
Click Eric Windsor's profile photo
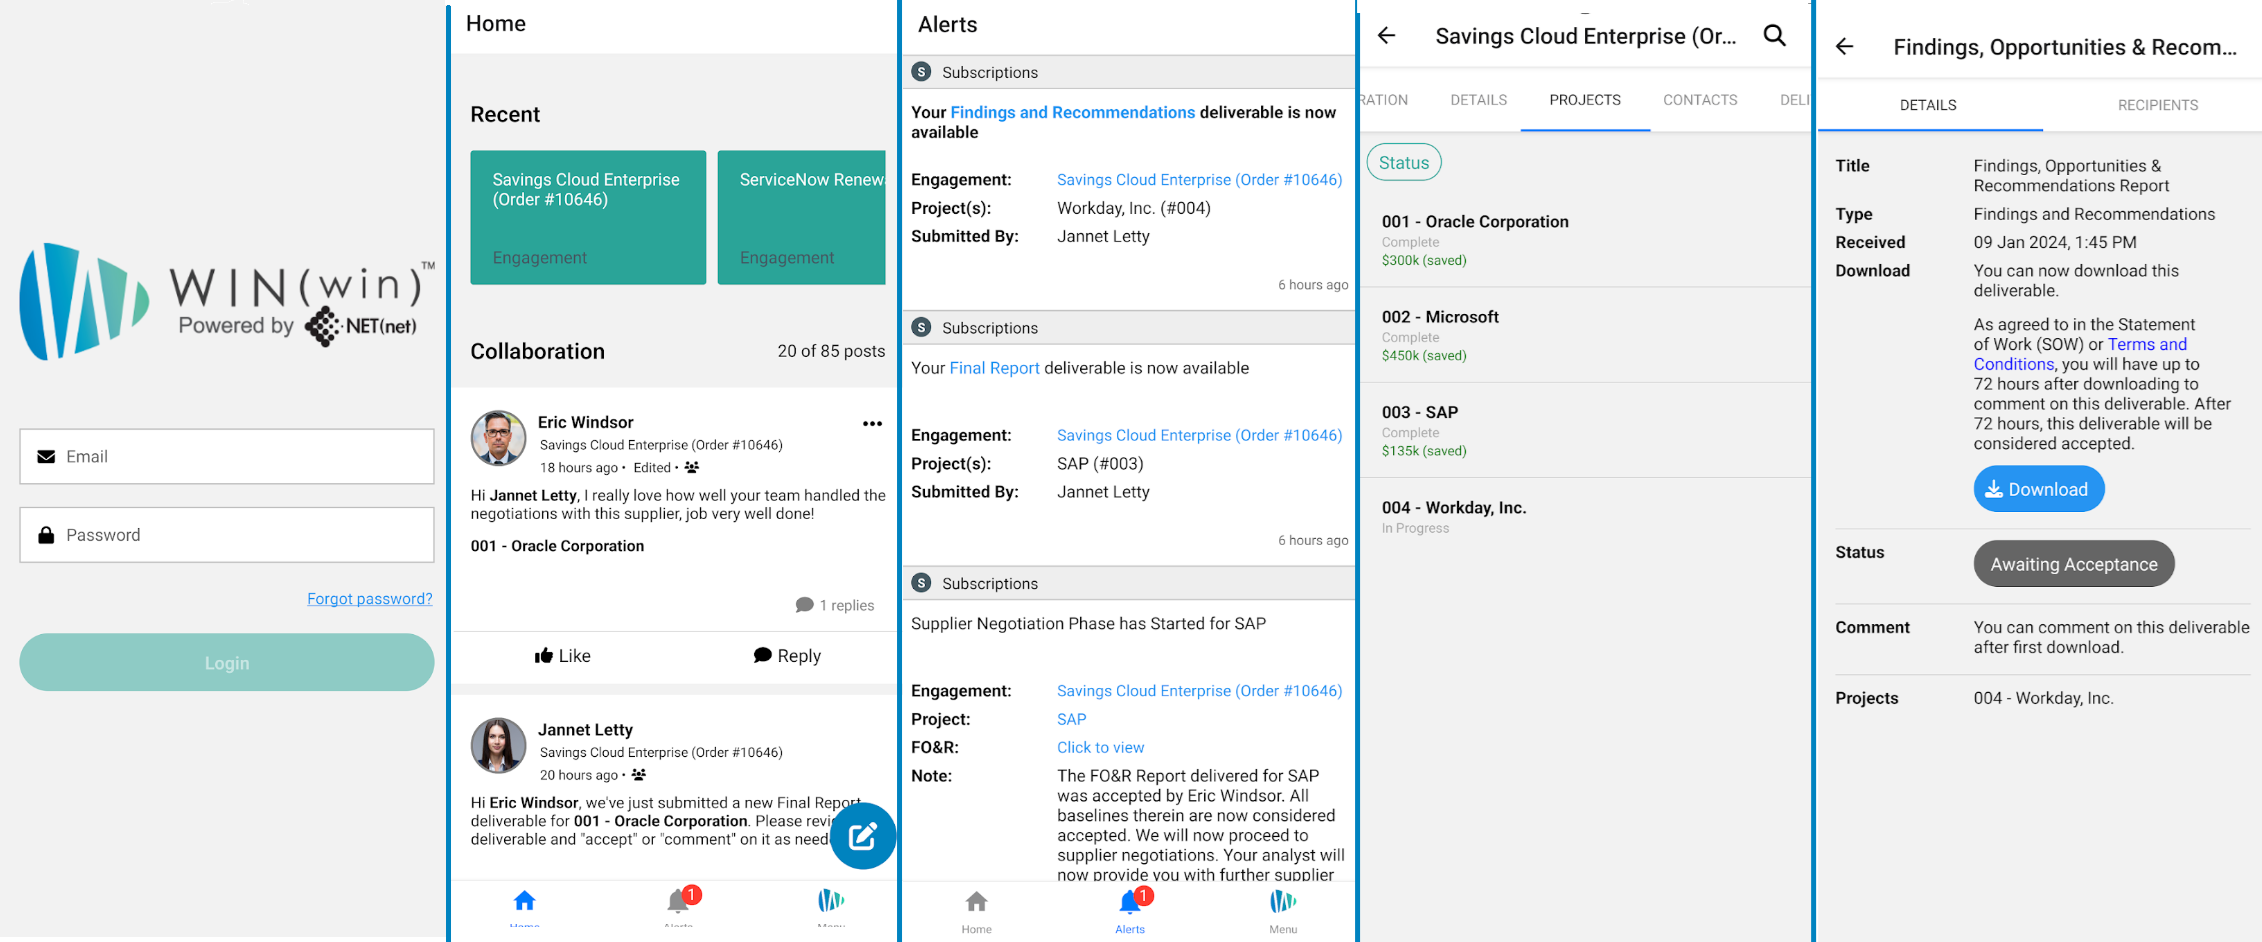coord(498,438)
